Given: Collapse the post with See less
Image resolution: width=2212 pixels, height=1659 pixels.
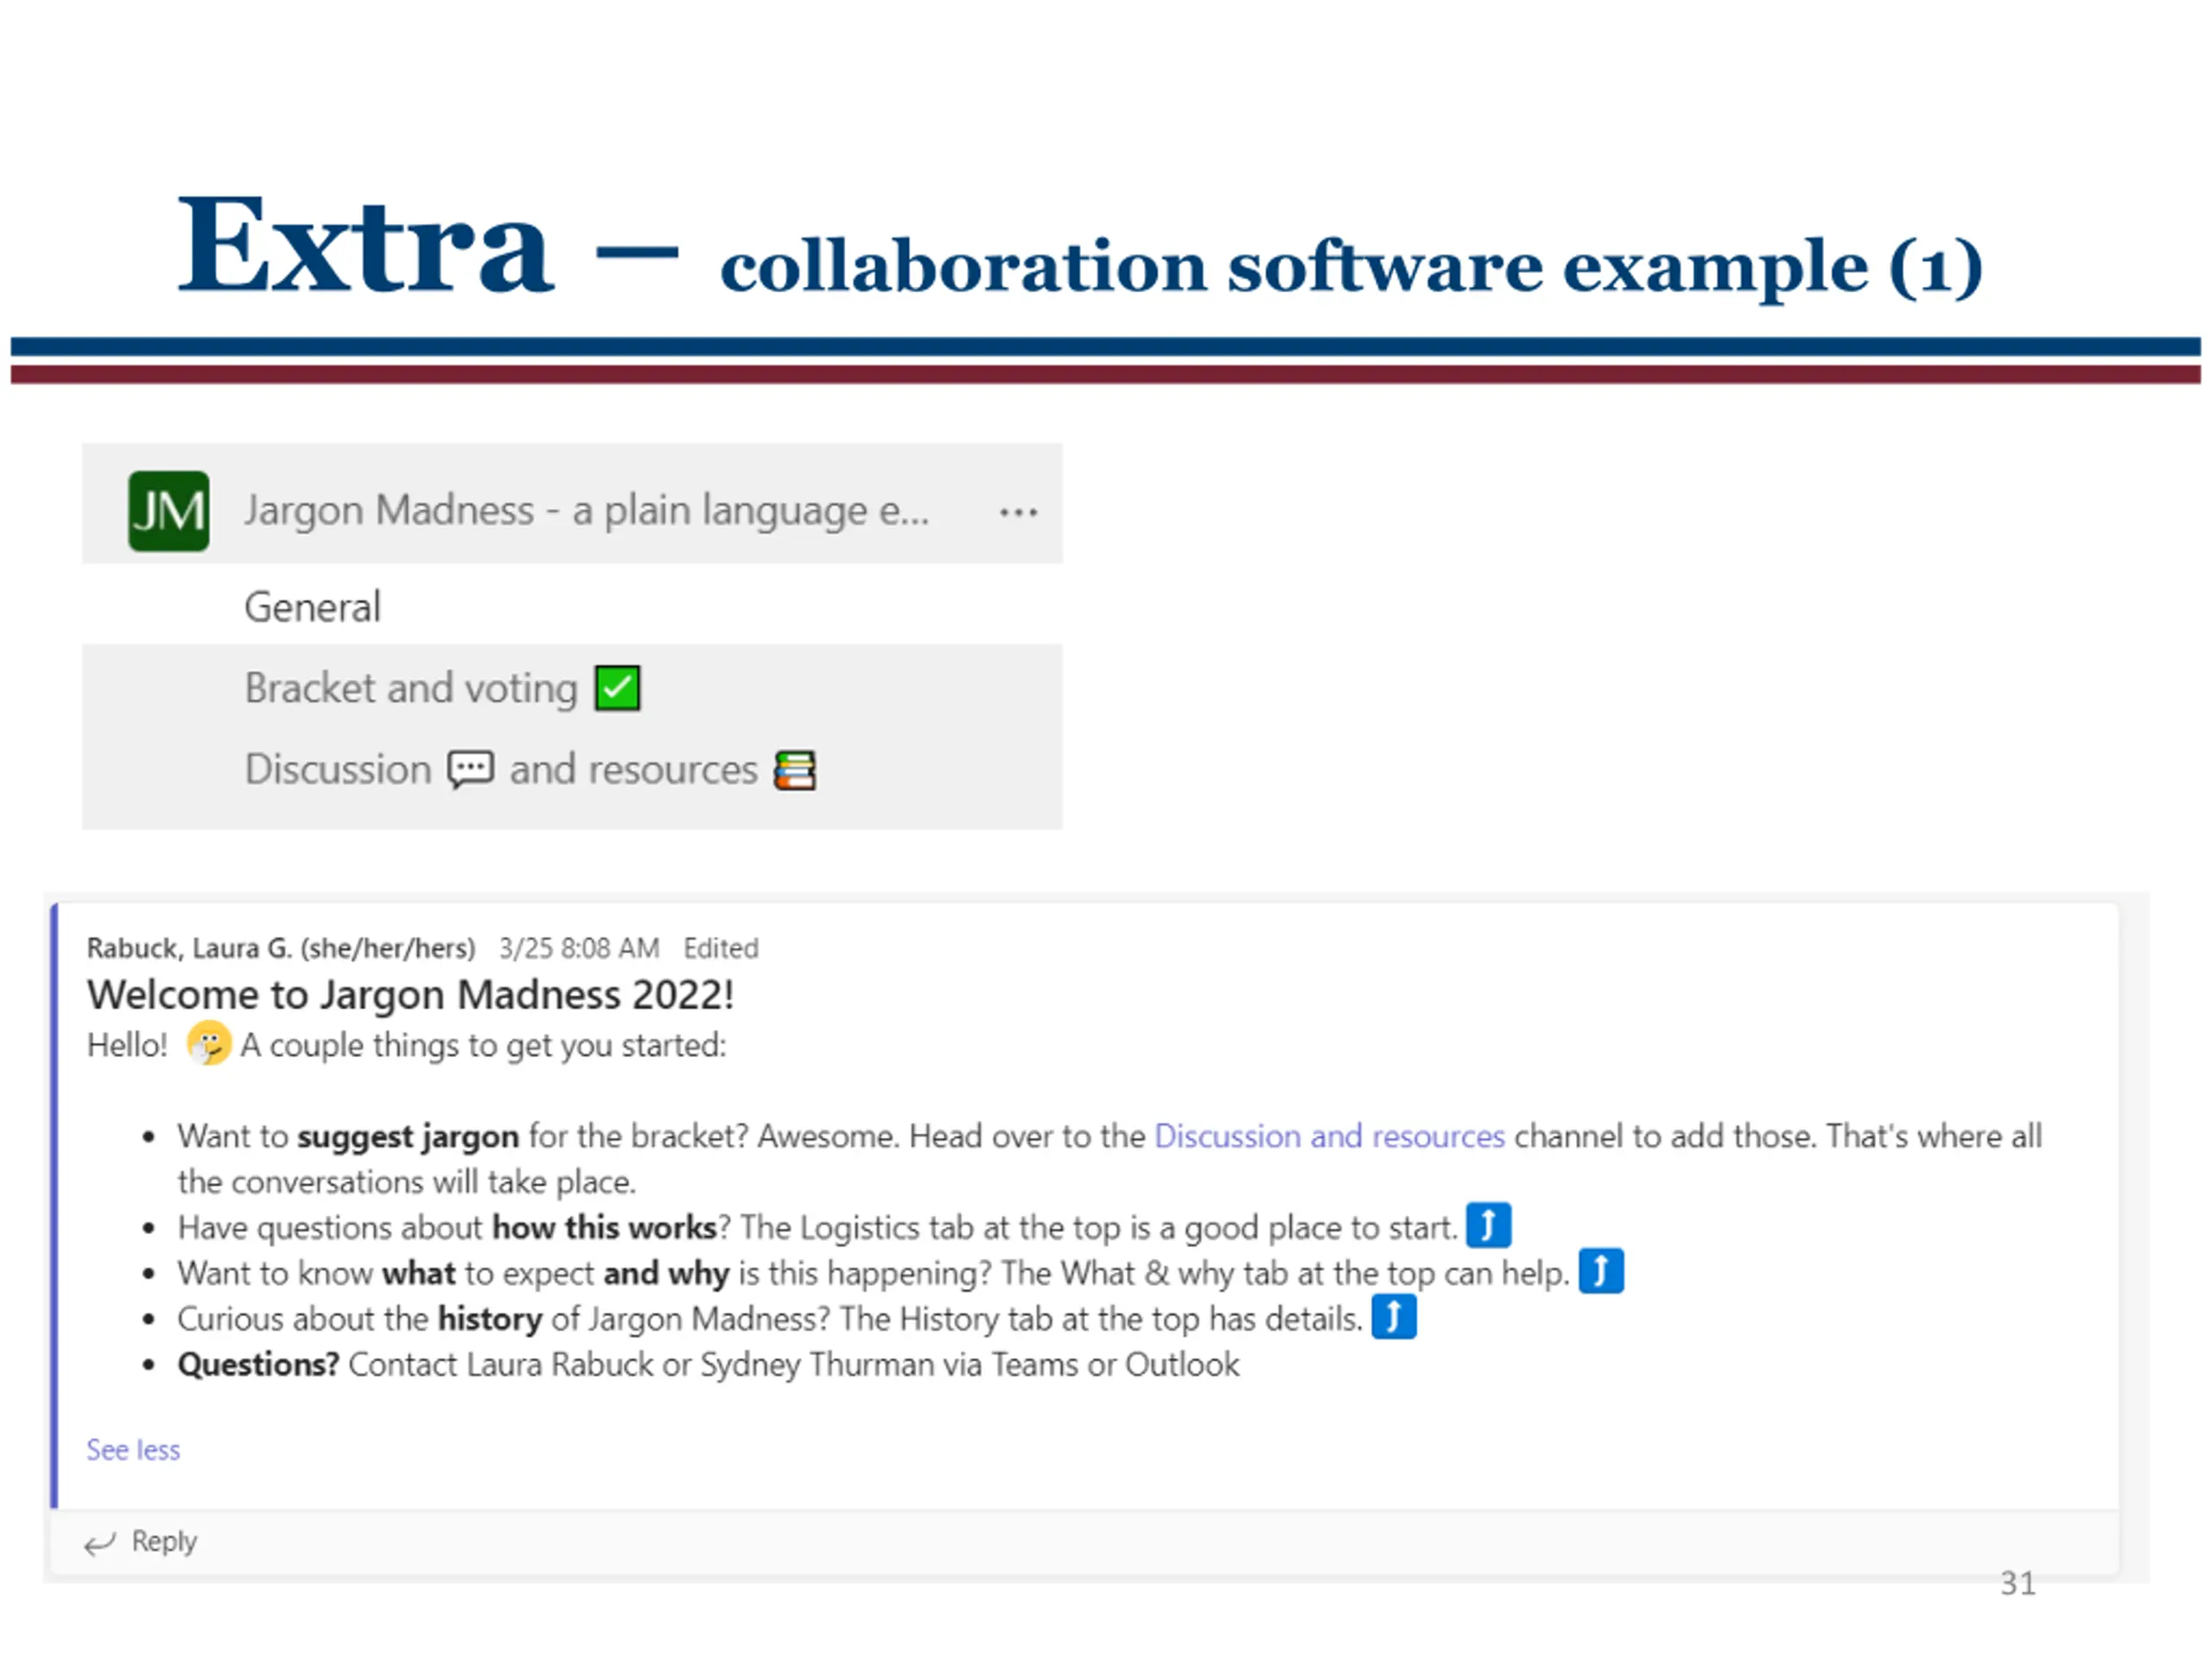Looking at the screenshot, I should [133, 1450].
